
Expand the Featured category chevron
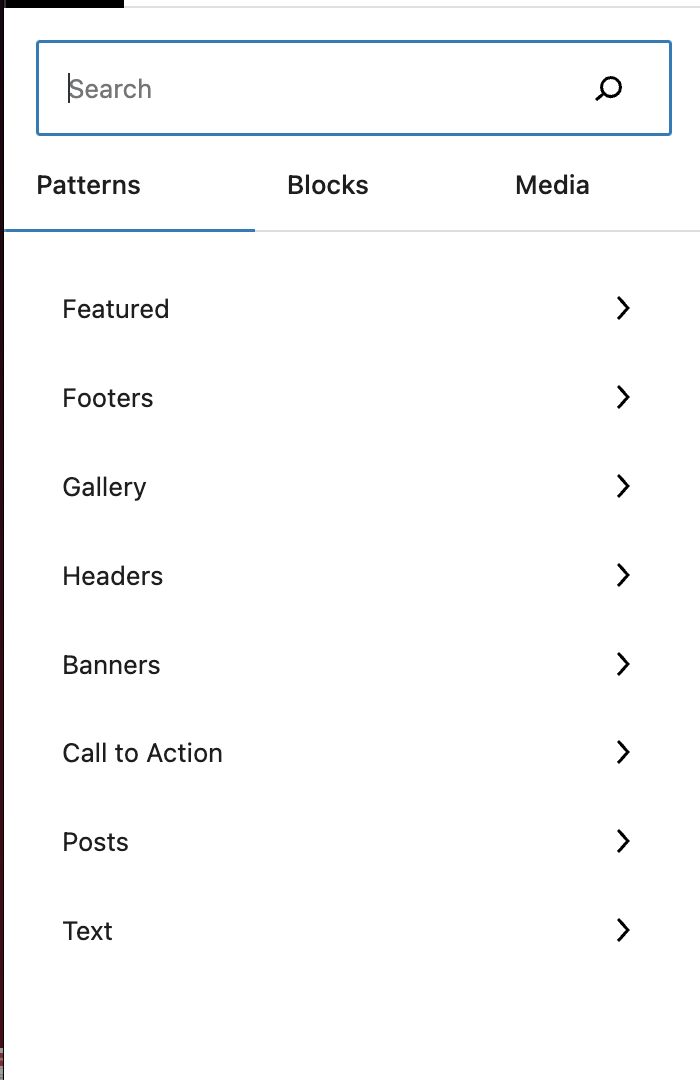[x=622, y=308]
